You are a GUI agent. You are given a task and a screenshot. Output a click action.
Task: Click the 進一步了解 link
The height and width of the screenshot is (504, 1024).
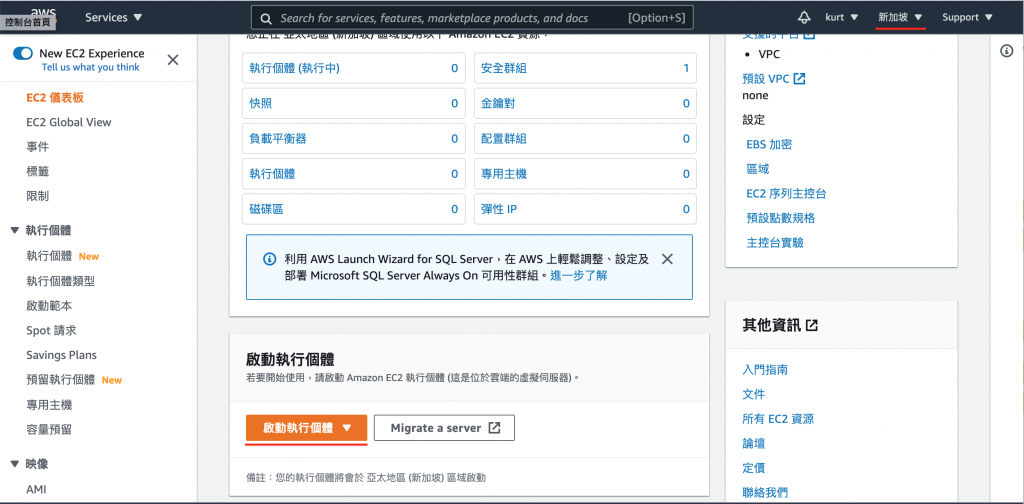[579, 276]
